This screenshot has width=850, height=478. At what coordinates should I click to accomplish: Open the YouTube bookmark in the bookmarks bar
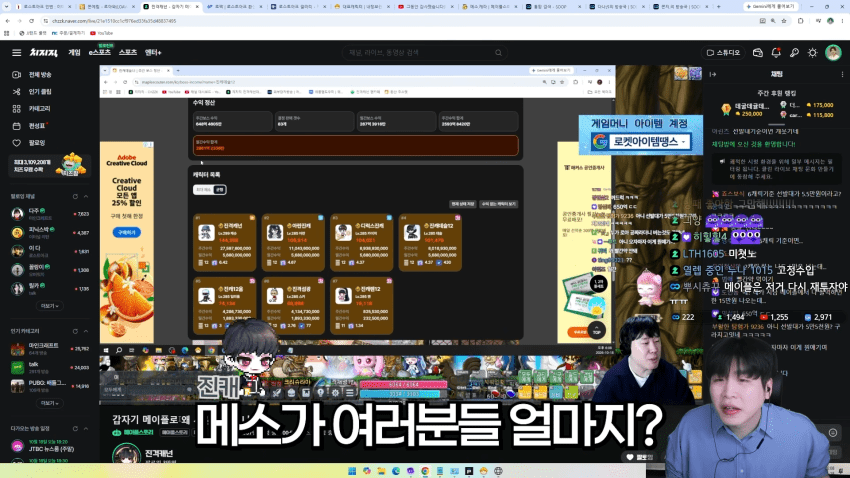coord(101,33)
